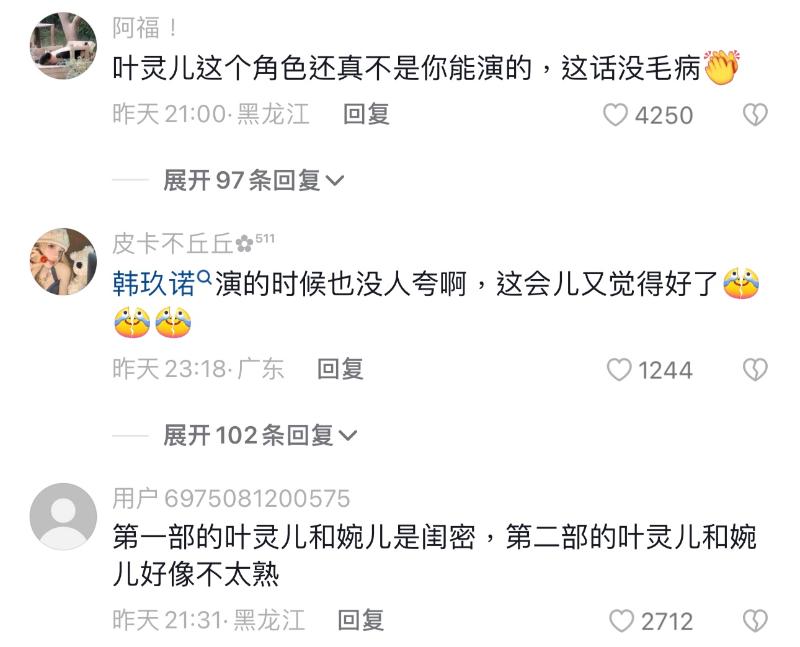
Task: Like the comment with 2712 likes
Action: click(621, 621)
